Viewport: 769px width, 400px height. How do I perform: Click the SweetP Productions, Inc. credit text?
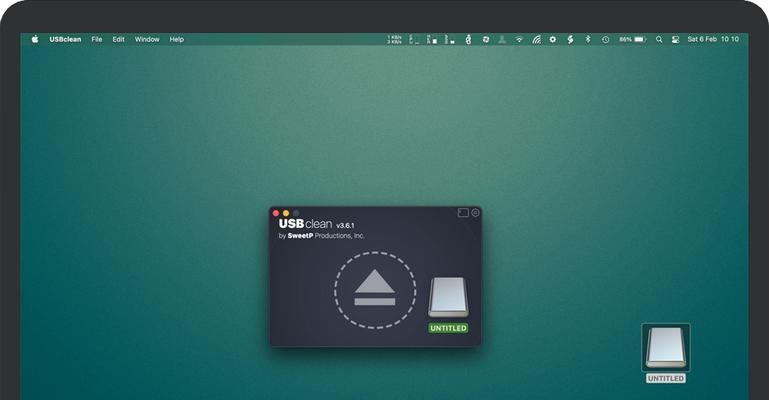321,236
